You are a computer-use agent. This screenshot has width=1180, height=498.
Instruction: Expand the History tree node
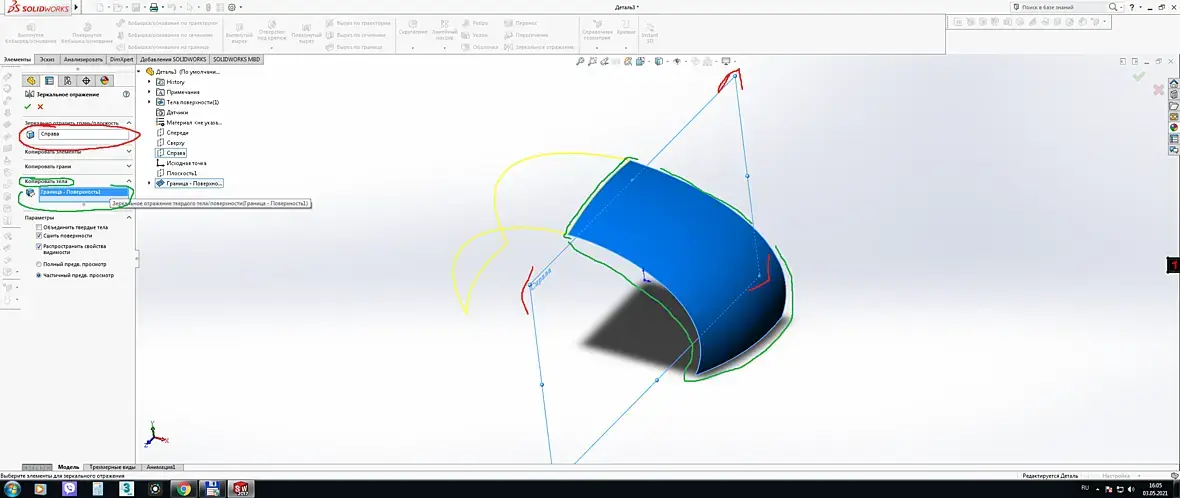click(x=150, y=81)
